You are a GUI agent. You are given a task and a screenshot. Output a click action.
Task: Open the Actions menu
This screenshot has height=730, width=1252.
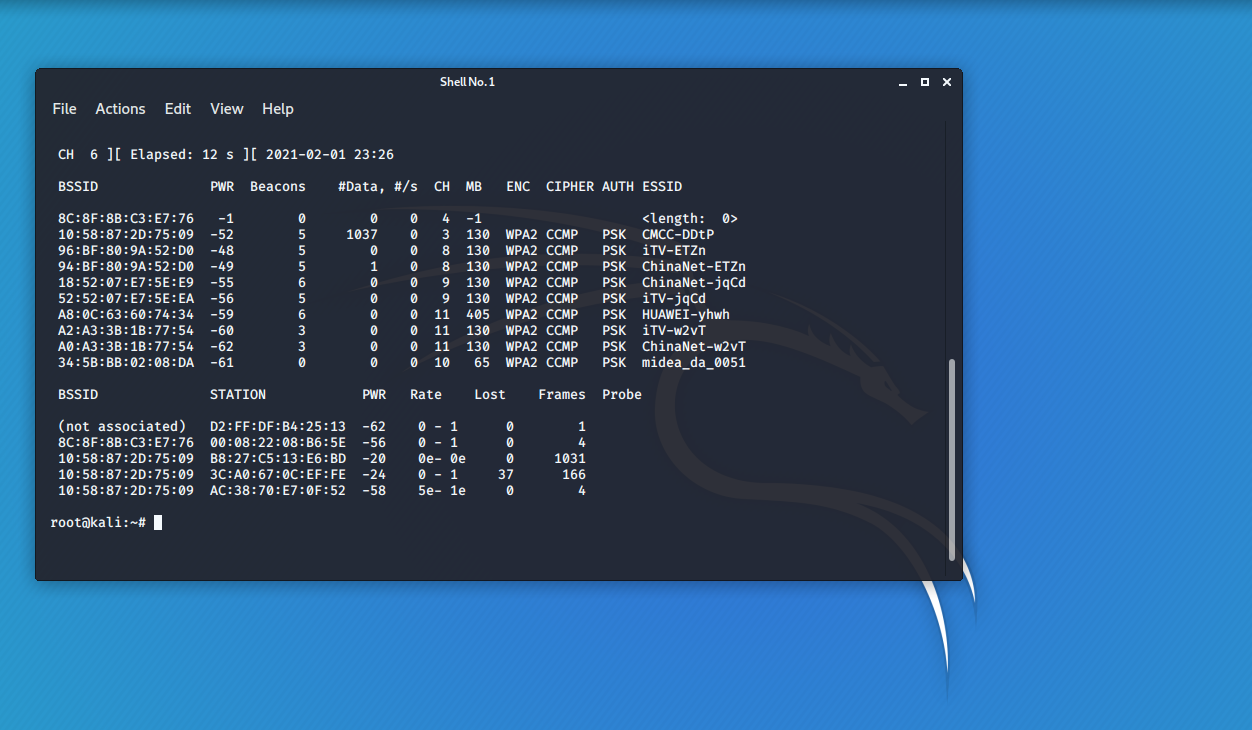pyautogui.click(x=120, y=109)
